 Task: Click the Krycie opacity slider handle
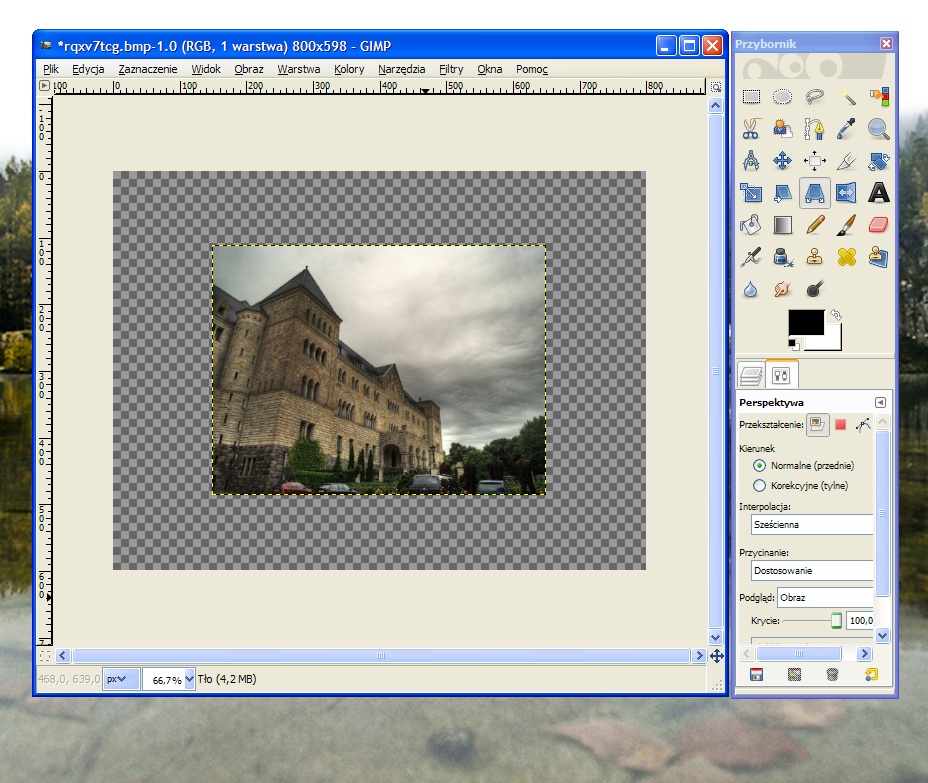[836, 621]
